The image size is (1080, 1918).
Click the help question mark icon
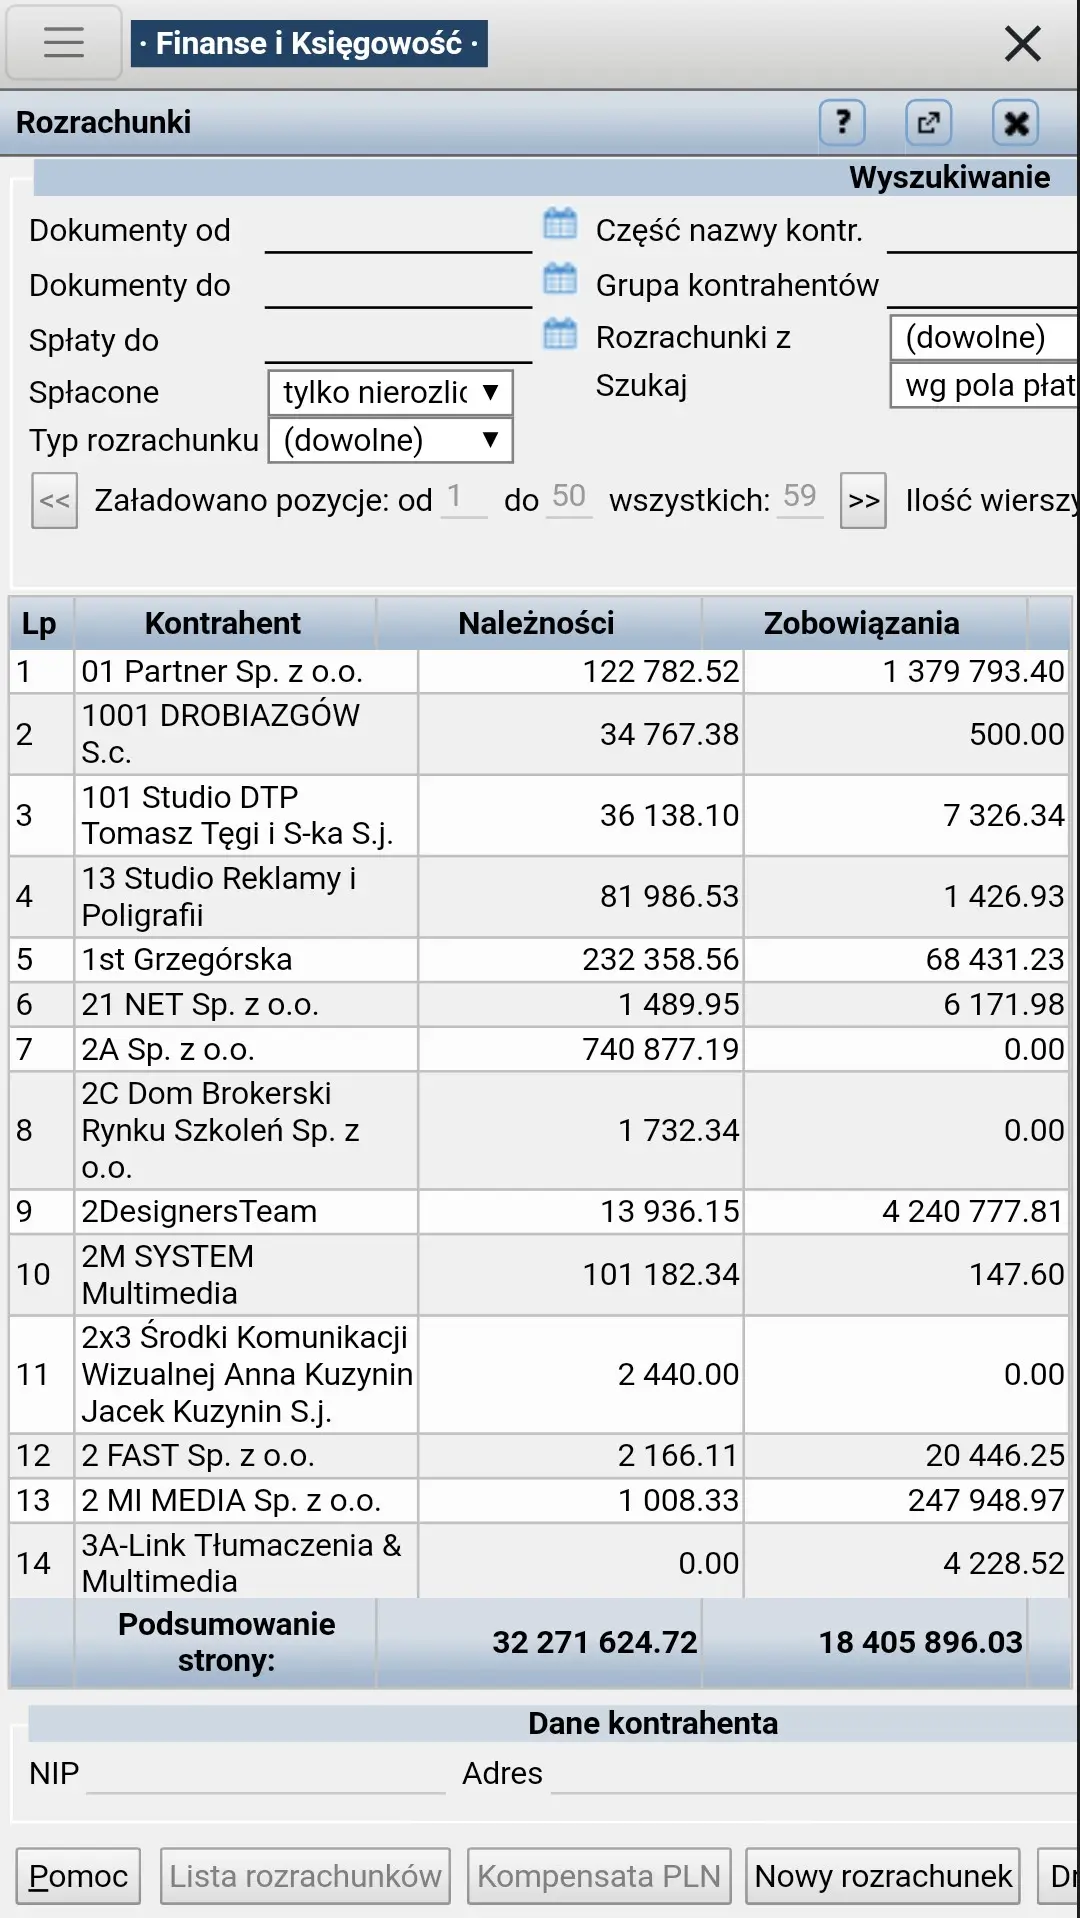tap(842, 123)
